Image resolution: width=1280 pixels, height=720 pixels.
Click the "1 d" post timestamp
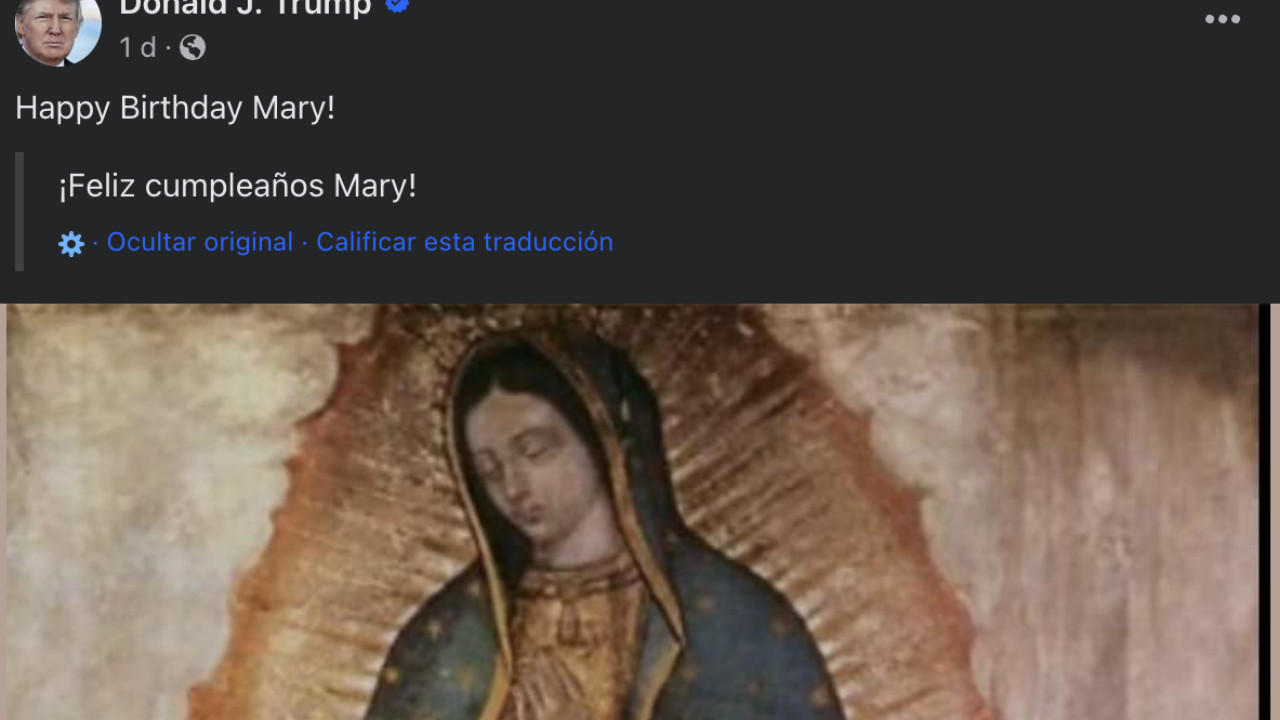click(x=137, y=47)
